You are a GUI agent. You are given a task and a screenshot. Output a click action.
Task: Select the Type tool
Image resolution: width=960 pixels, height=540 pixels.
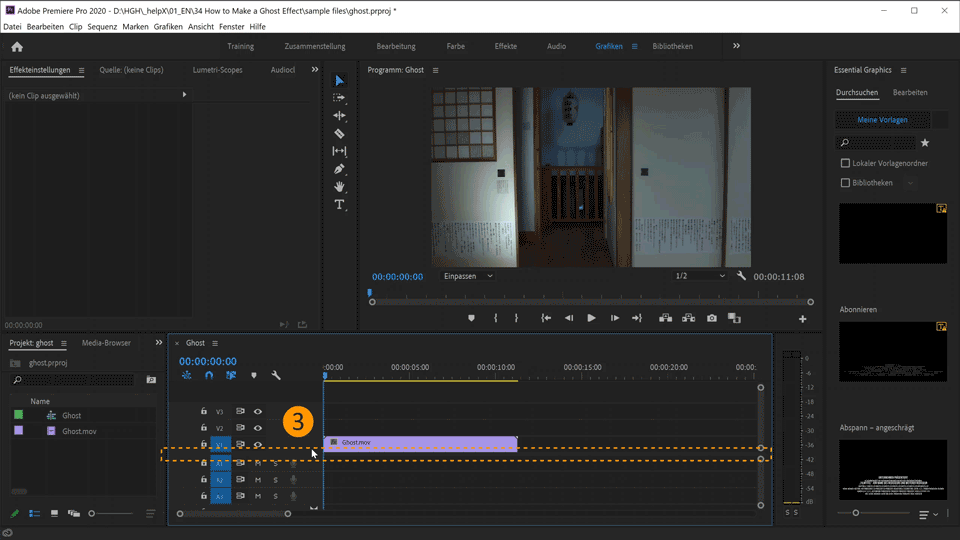click(339, 205)
